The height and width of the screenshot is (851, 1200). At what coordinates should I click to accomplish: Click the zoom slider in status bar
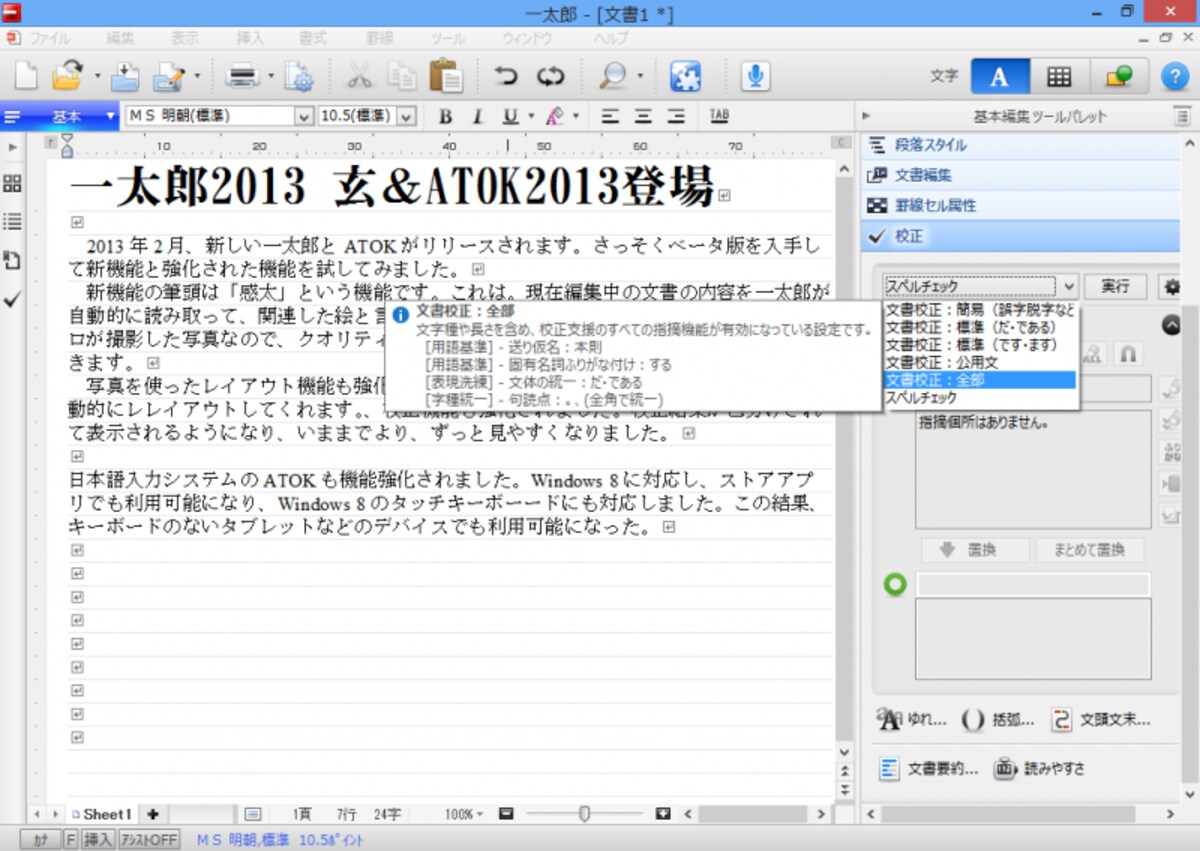click(584, 814)
